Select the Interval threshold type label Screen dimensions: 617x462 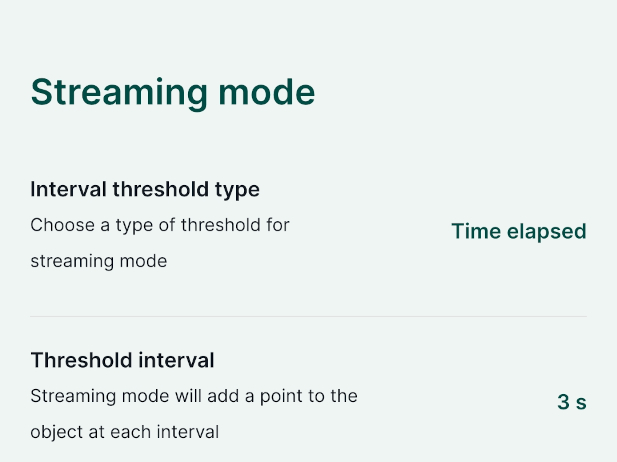click(145, 189)
